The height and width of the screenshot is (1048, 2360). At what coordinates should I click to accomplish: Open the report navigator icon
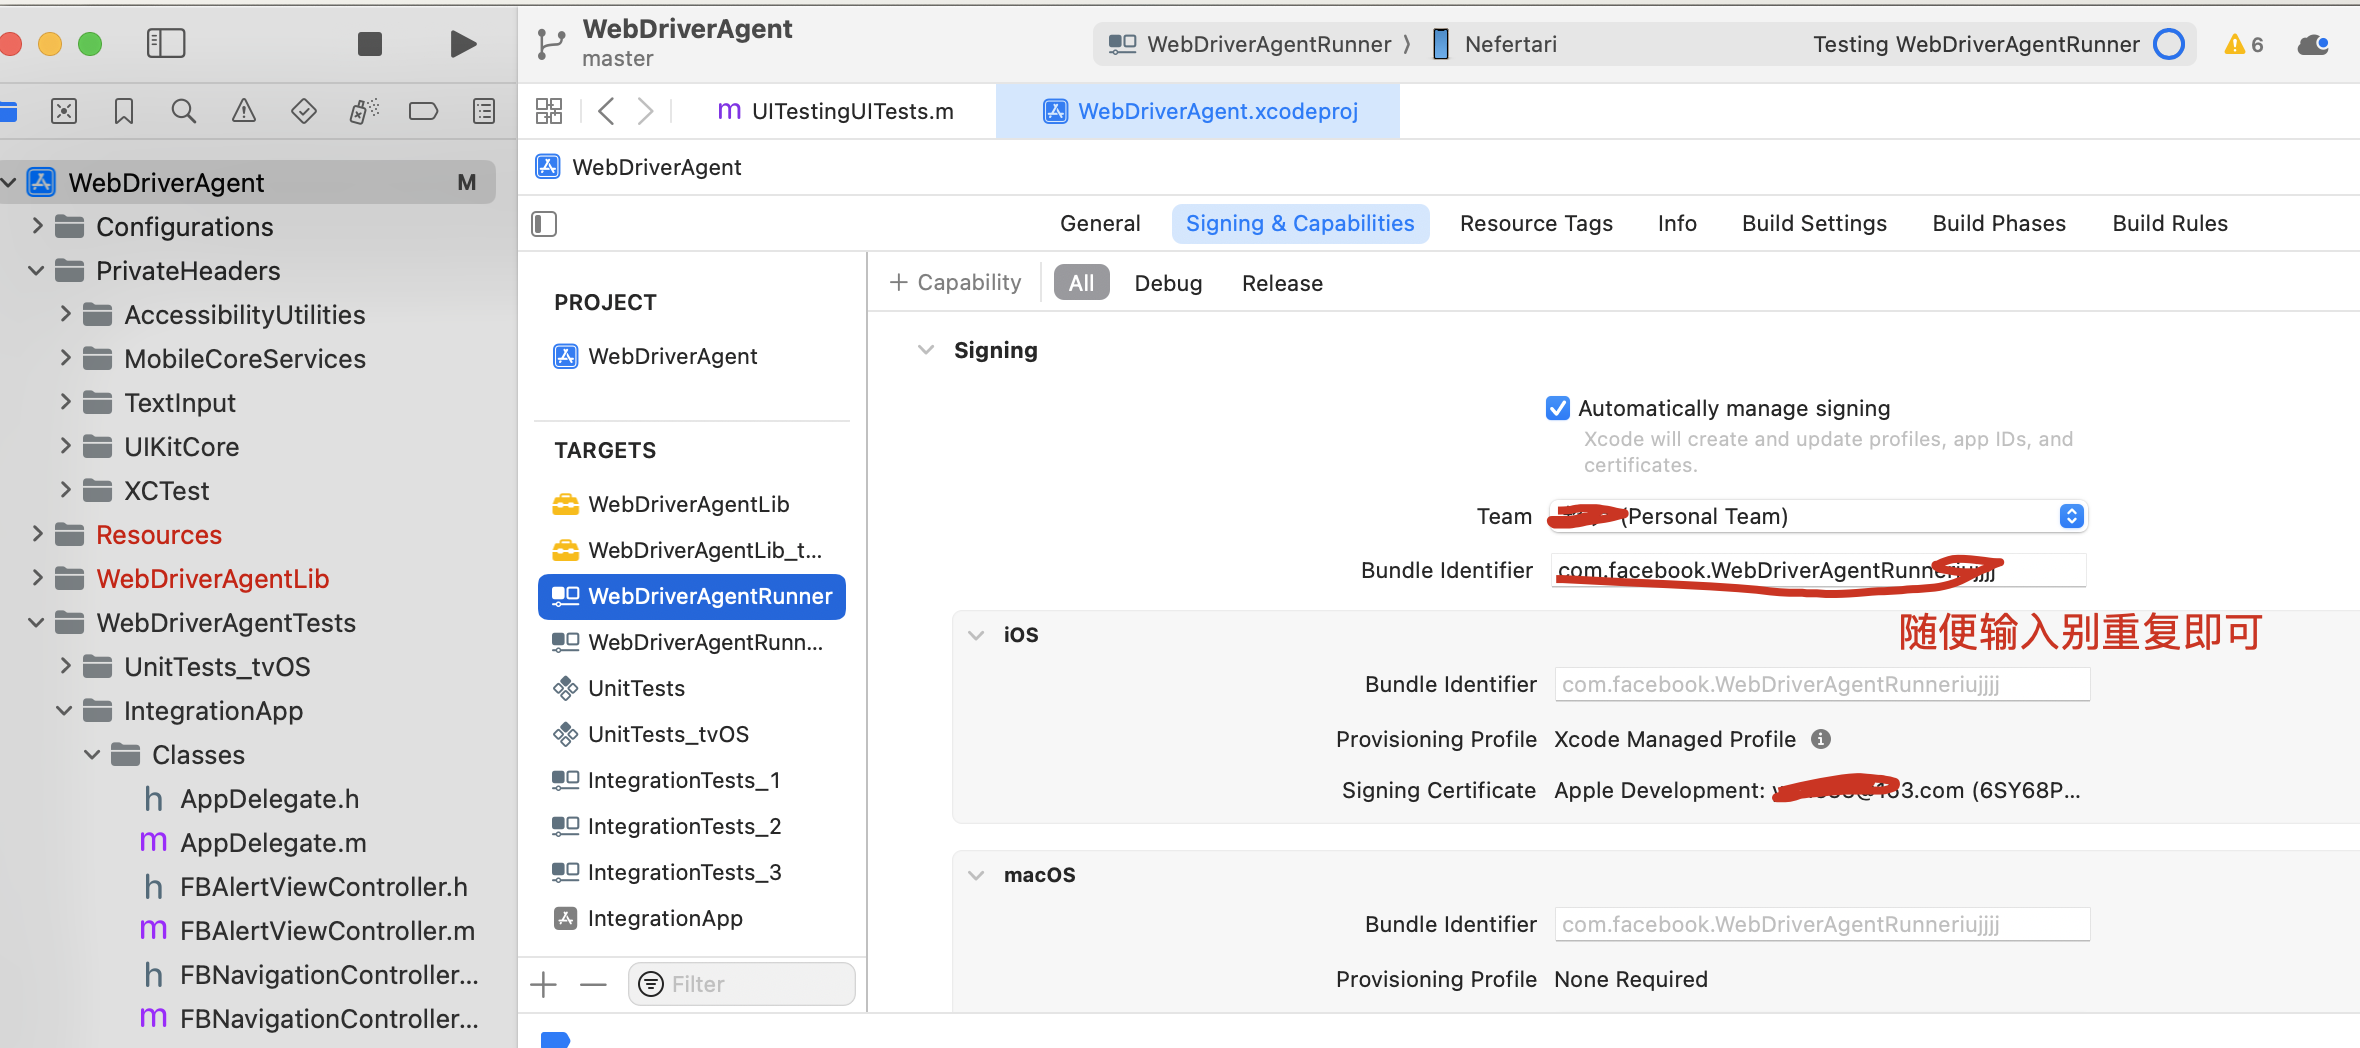[x=484, y=111]
